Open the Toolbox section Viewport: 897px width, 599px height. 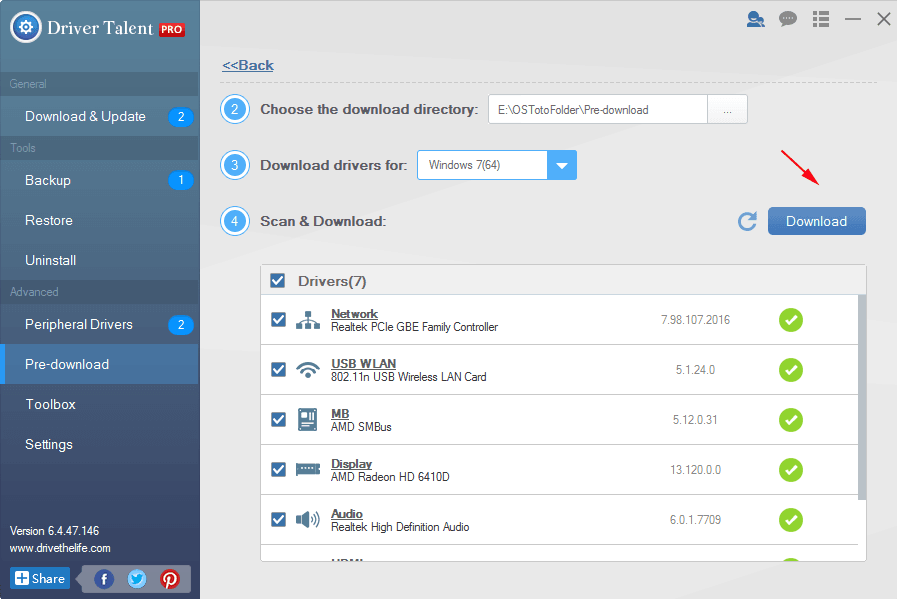[x=100, y=404]
